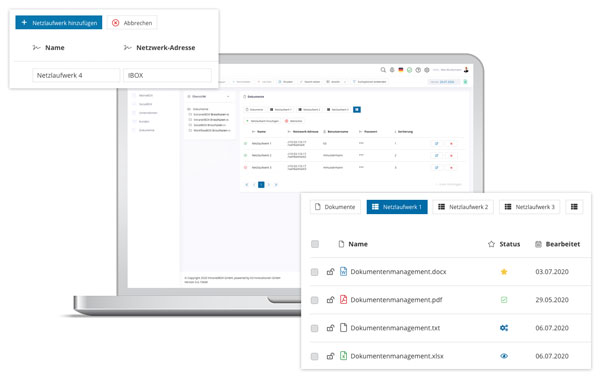Click pagination page 1 button on laptop screen

click(261, 185)
